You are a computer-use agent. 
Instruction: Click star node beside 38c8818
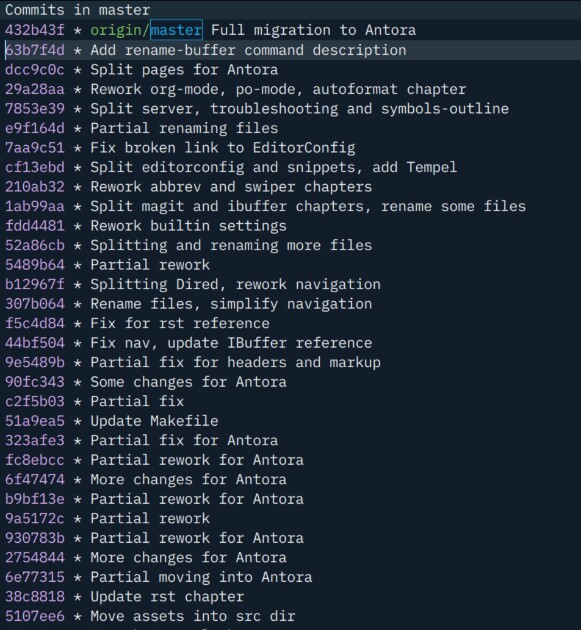click(x=77, y=597)
